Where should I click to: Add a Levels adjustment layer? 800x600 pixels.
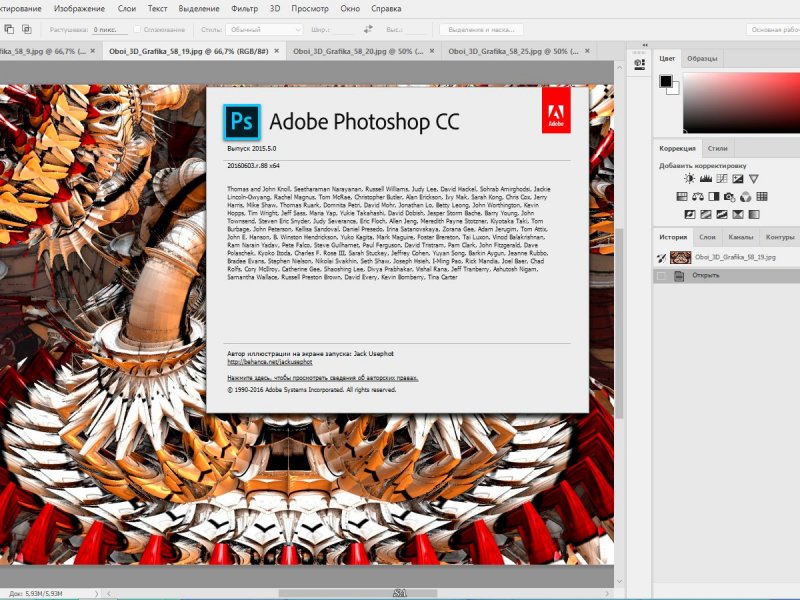pos(706,179)
